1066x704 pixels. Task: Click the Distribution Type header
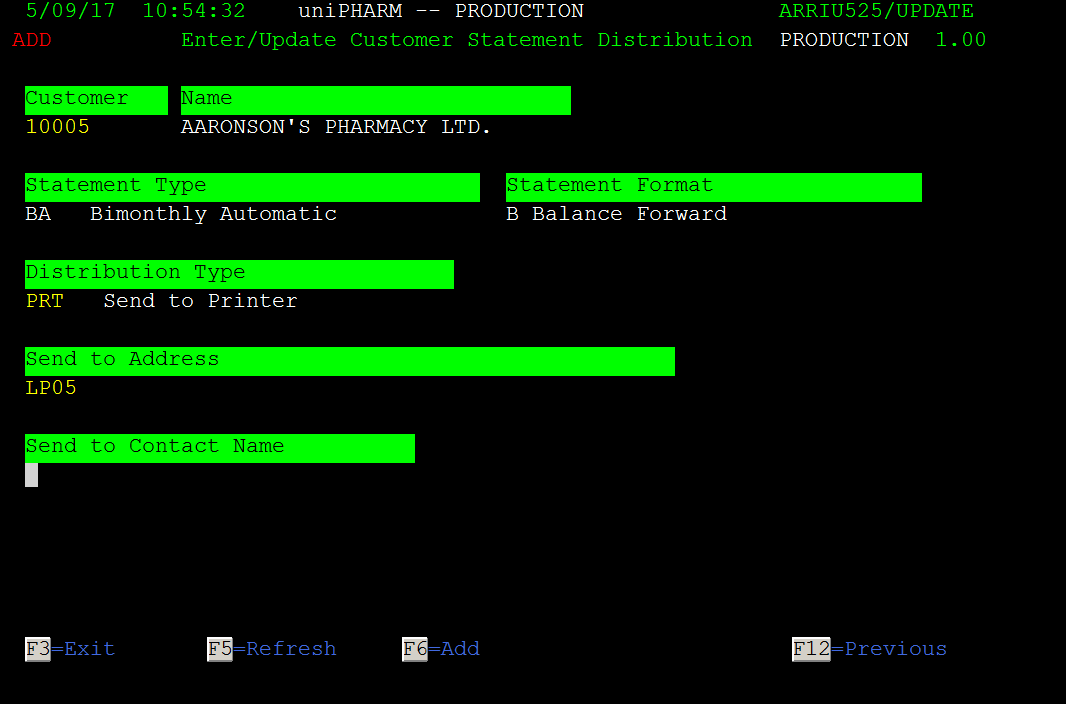pyautogui.click(x=239, y=275)
